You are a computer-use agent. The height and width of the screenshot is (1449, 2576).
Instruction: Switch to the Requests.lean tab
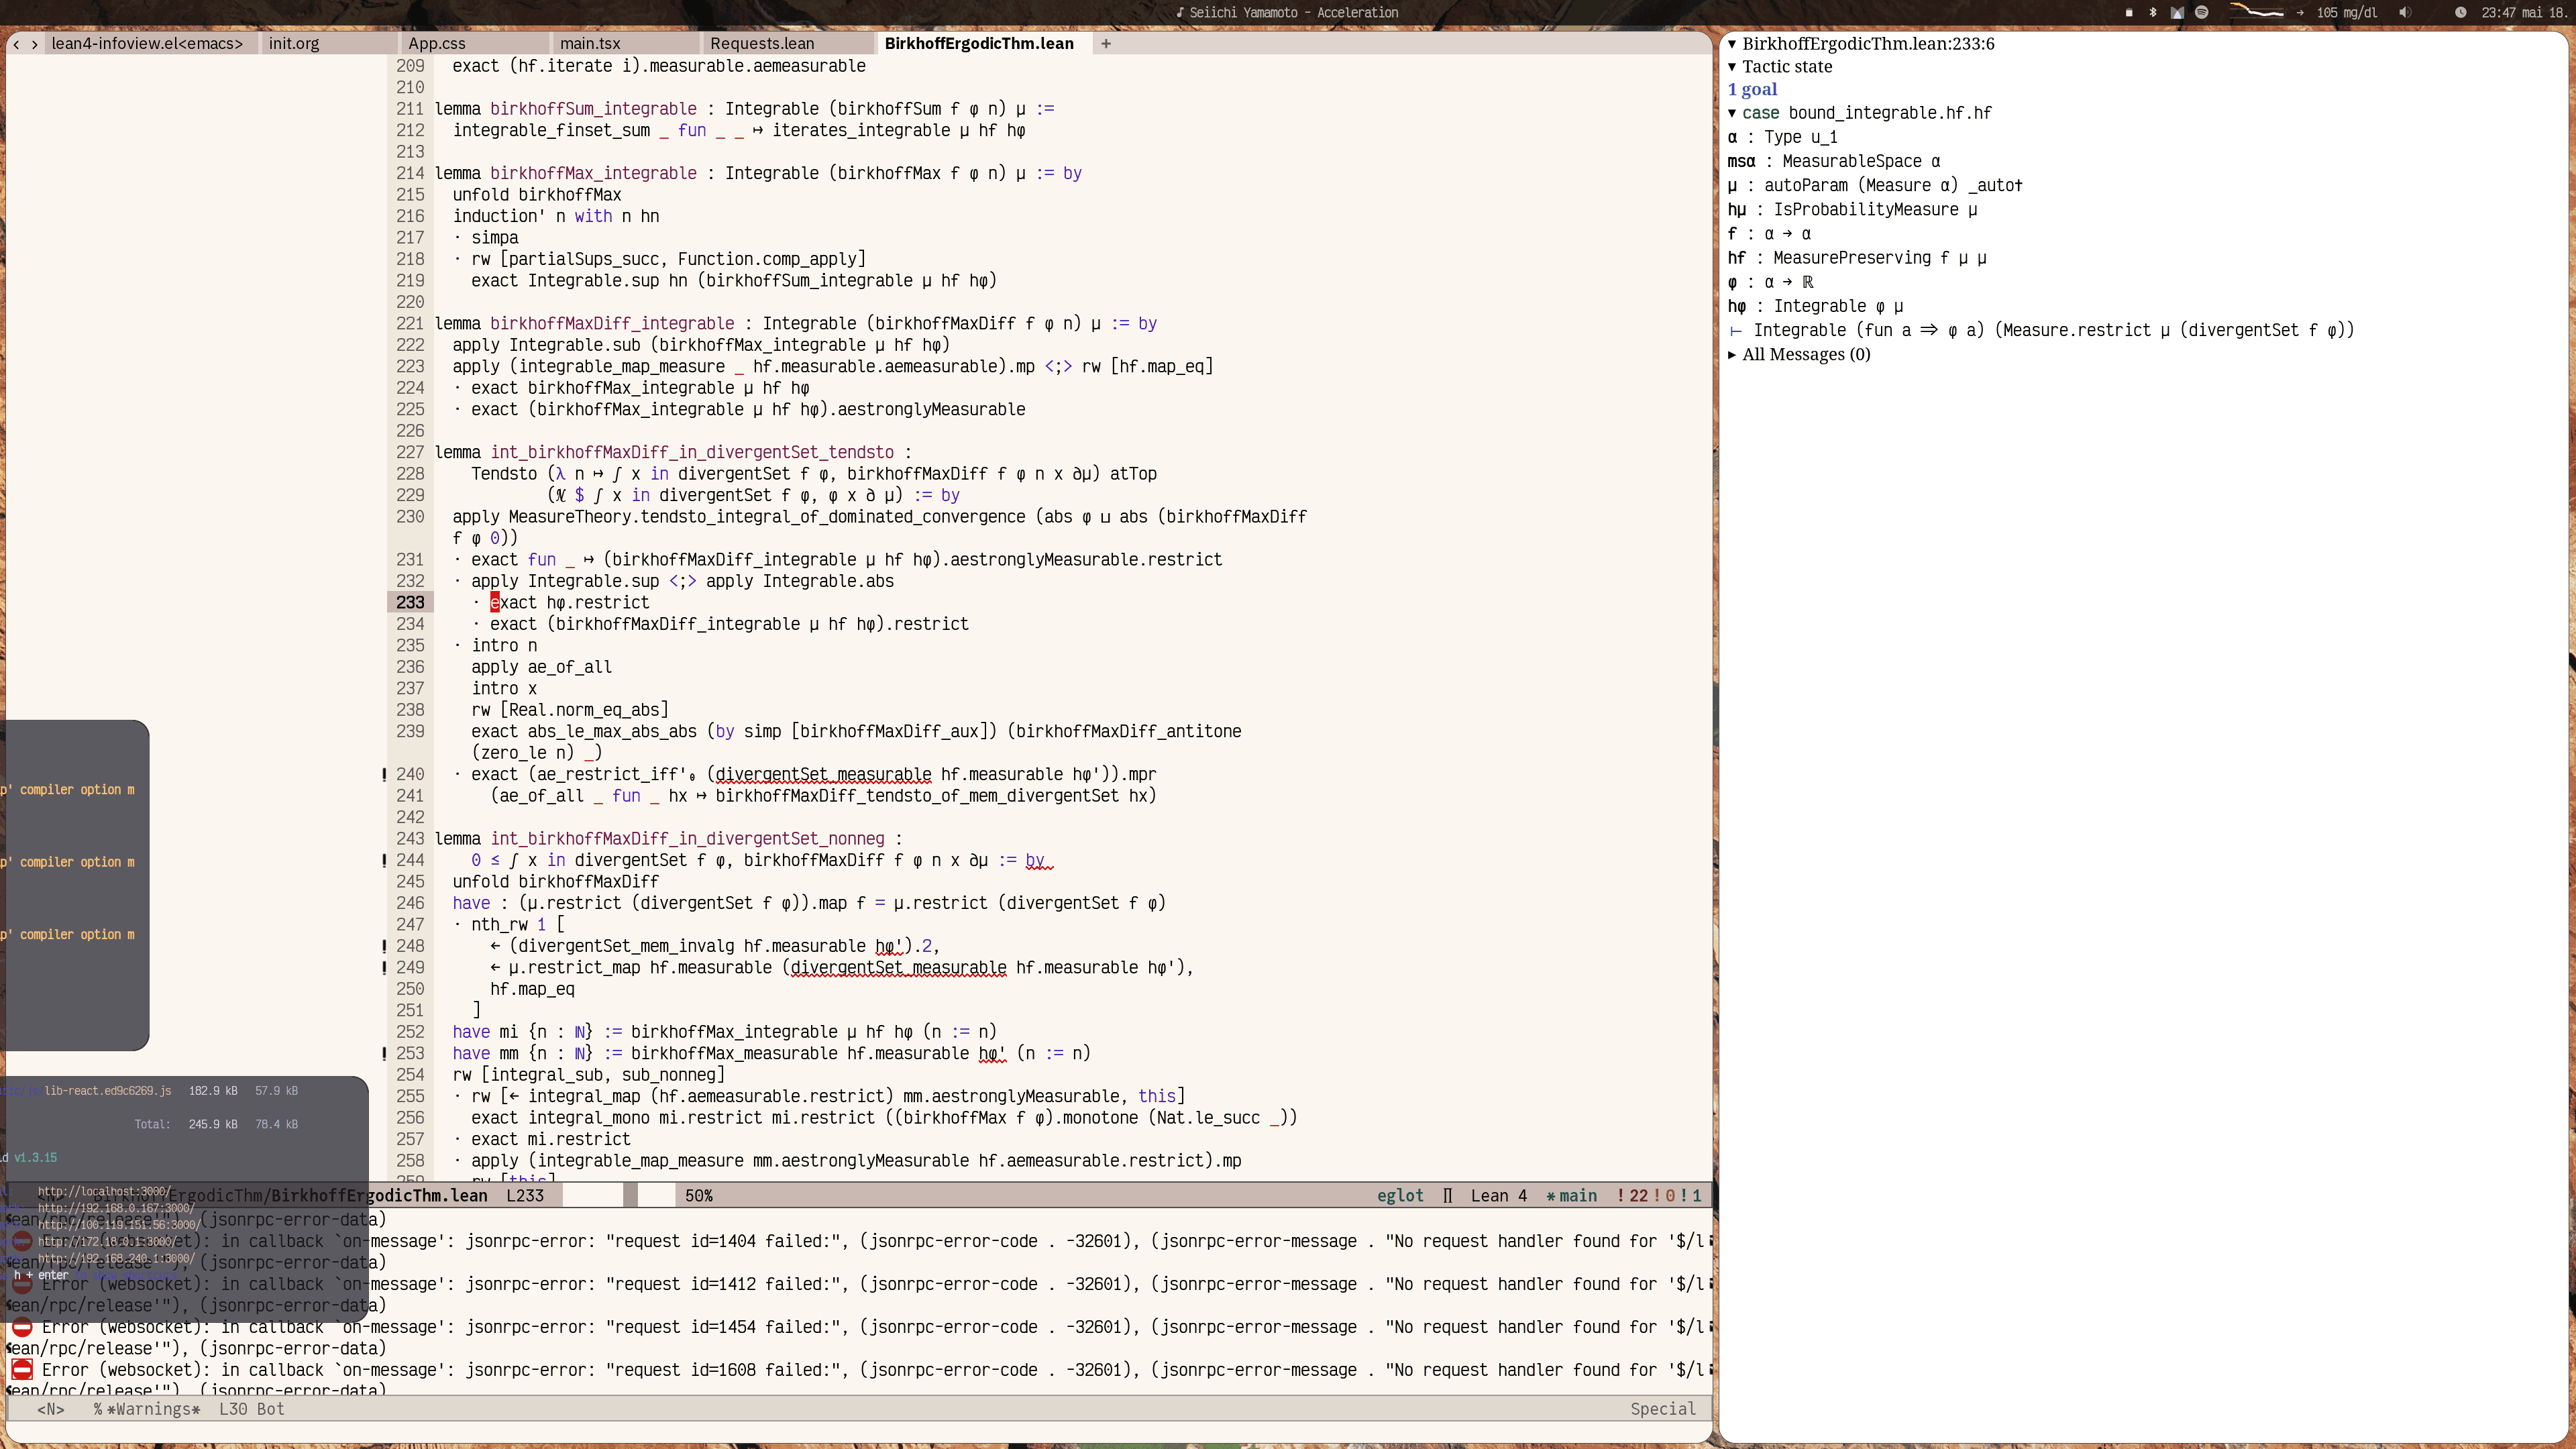pos(761,44)
